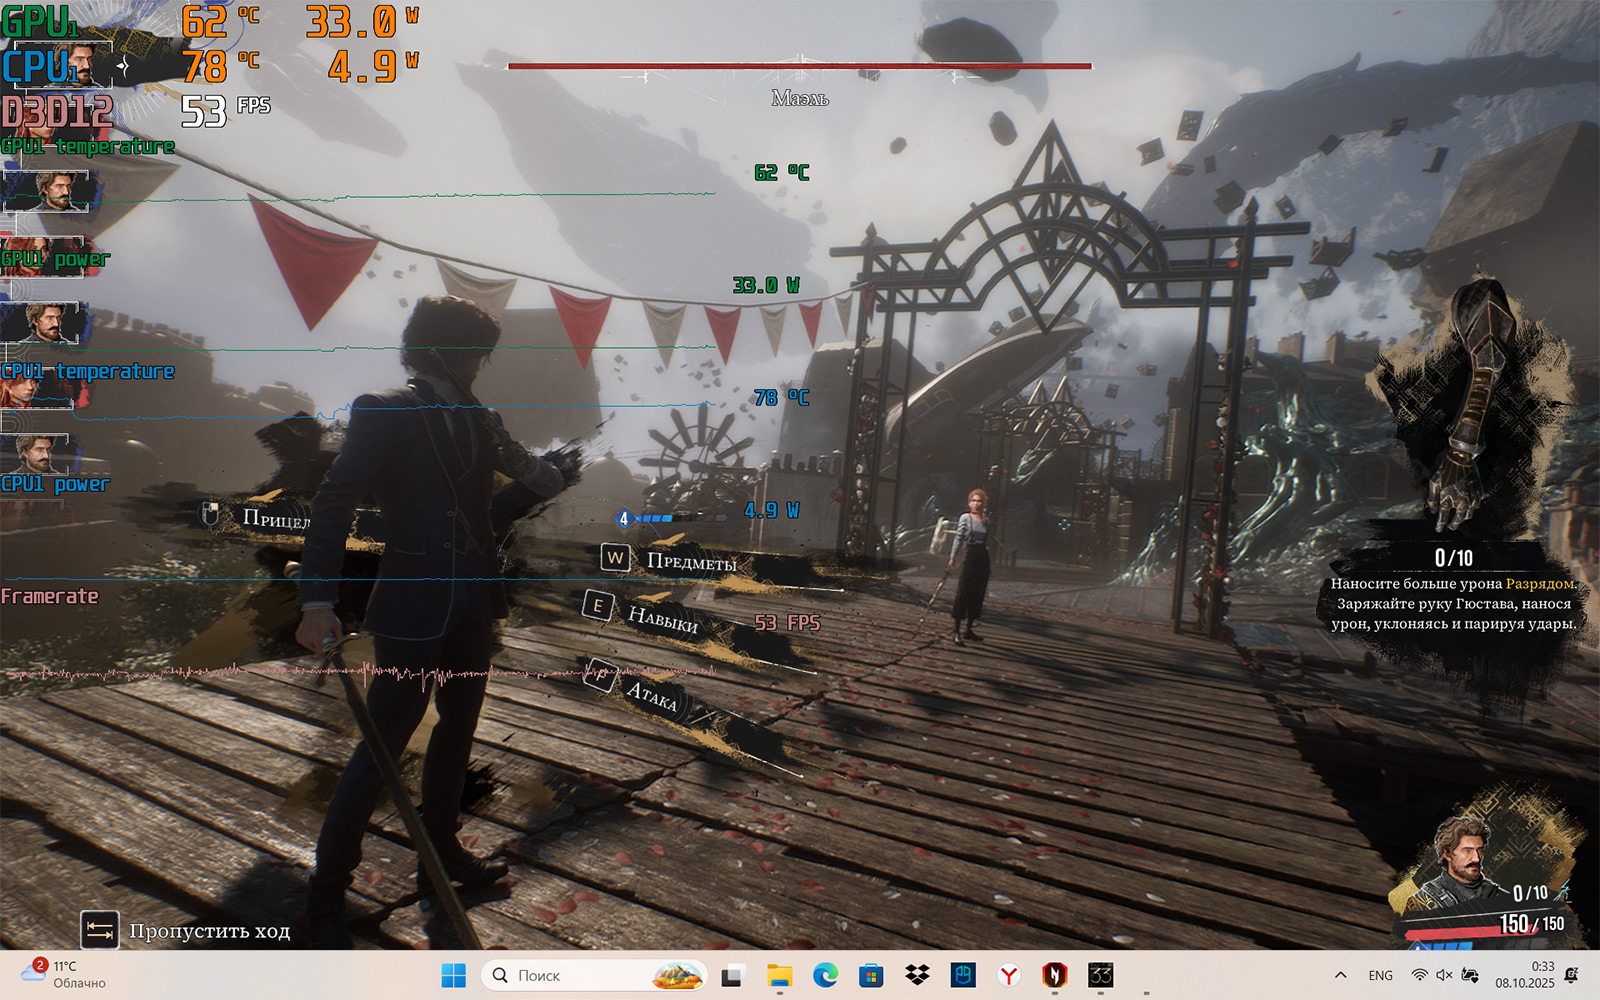Open Yandex Browser from taskbar
This screenshot has height=1000, width=1600.
[x=1009, y=975]
